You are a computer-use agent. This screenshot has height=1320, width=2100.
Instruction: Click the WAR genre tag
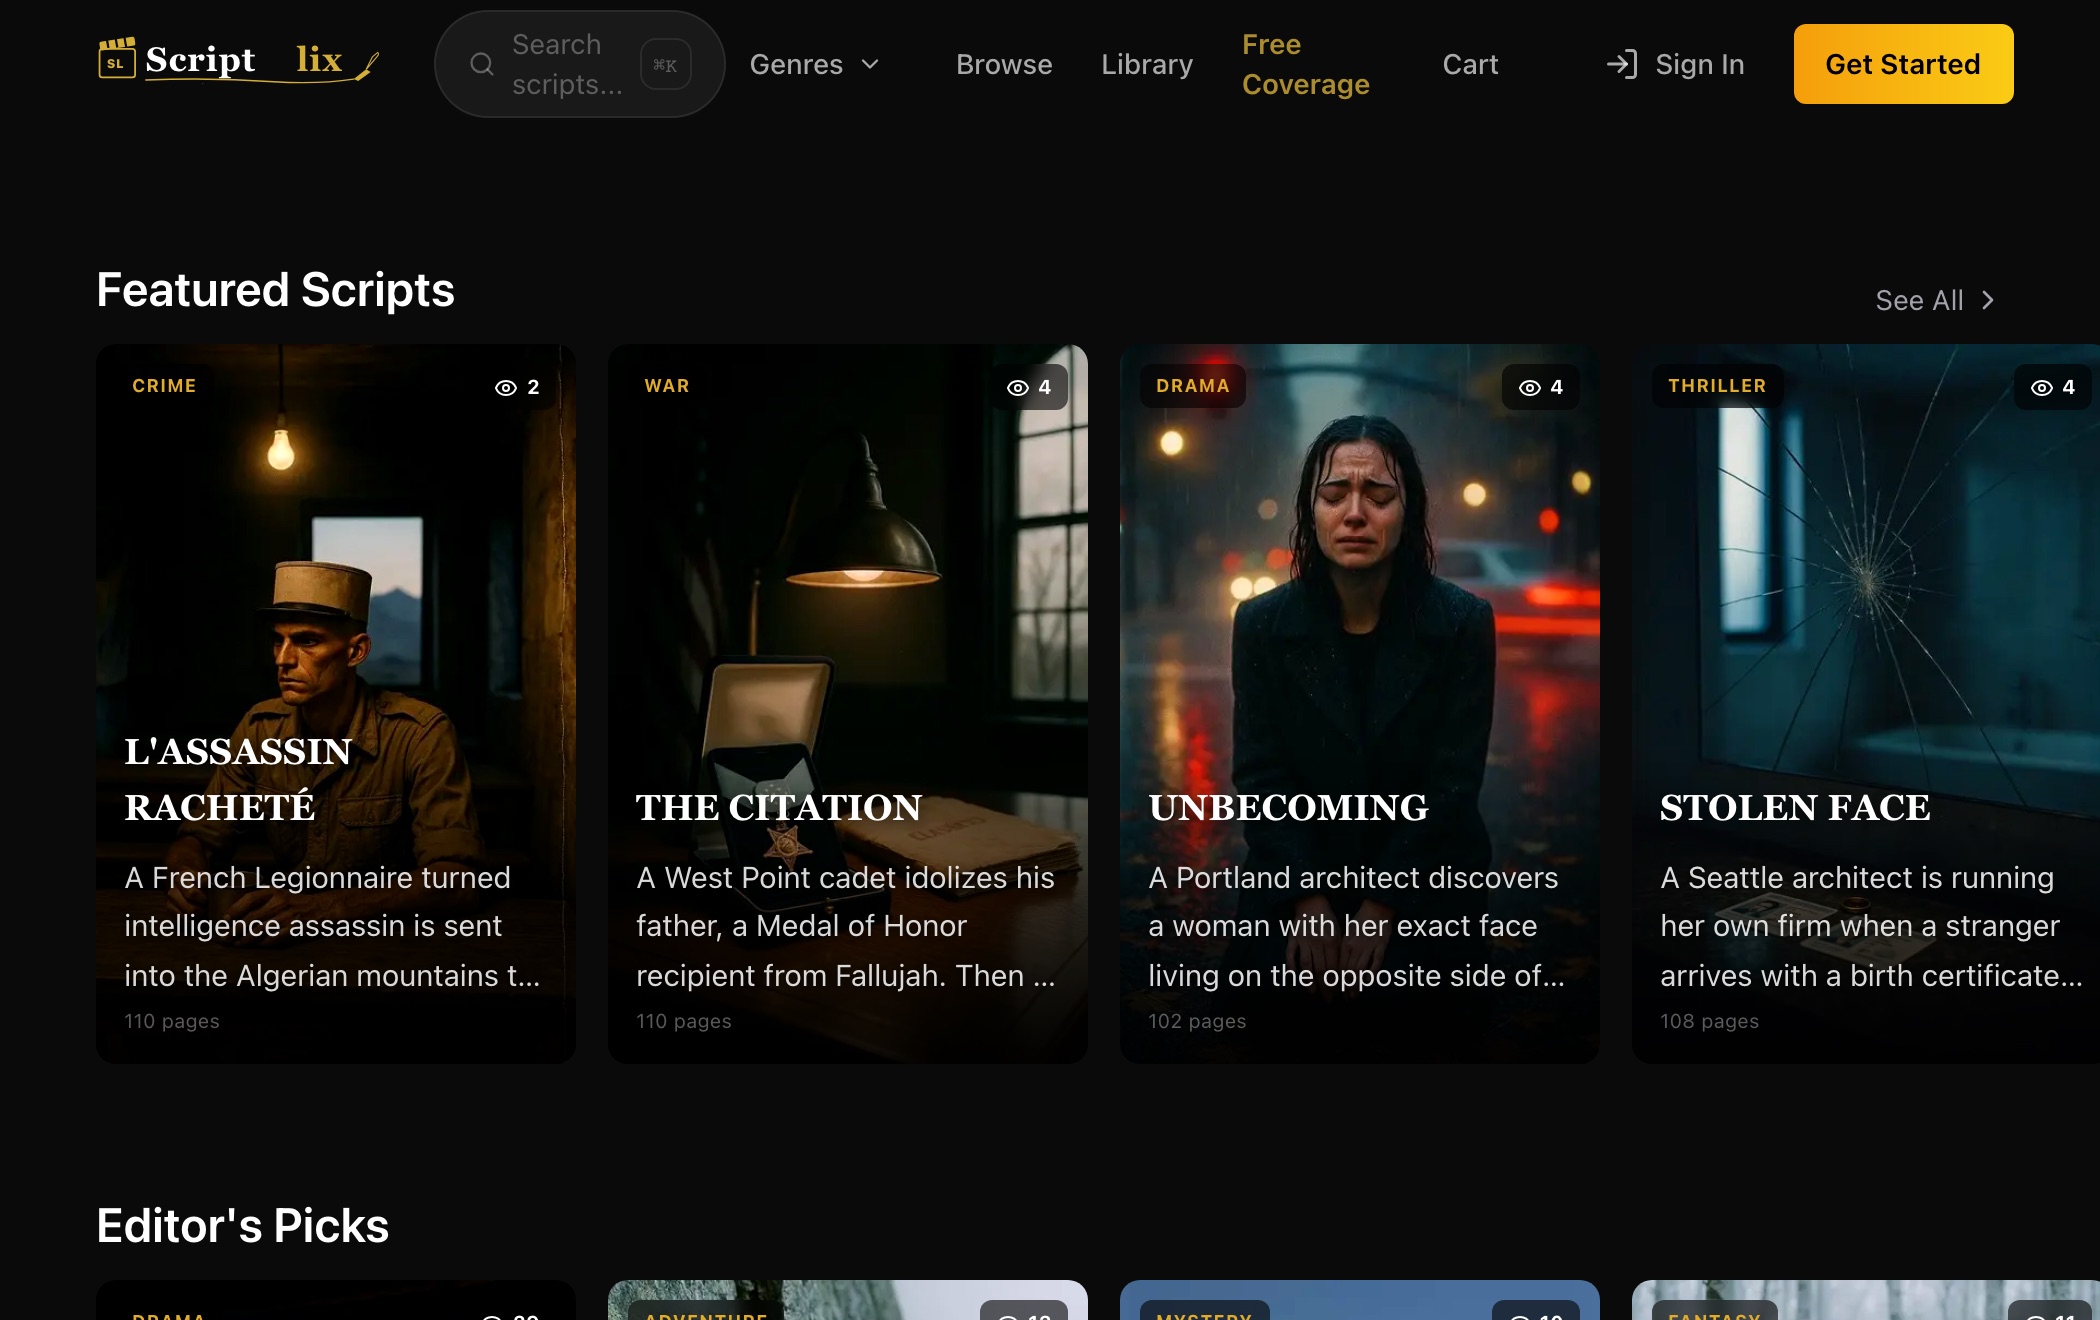pyautogui.click(x=667, y=386)
